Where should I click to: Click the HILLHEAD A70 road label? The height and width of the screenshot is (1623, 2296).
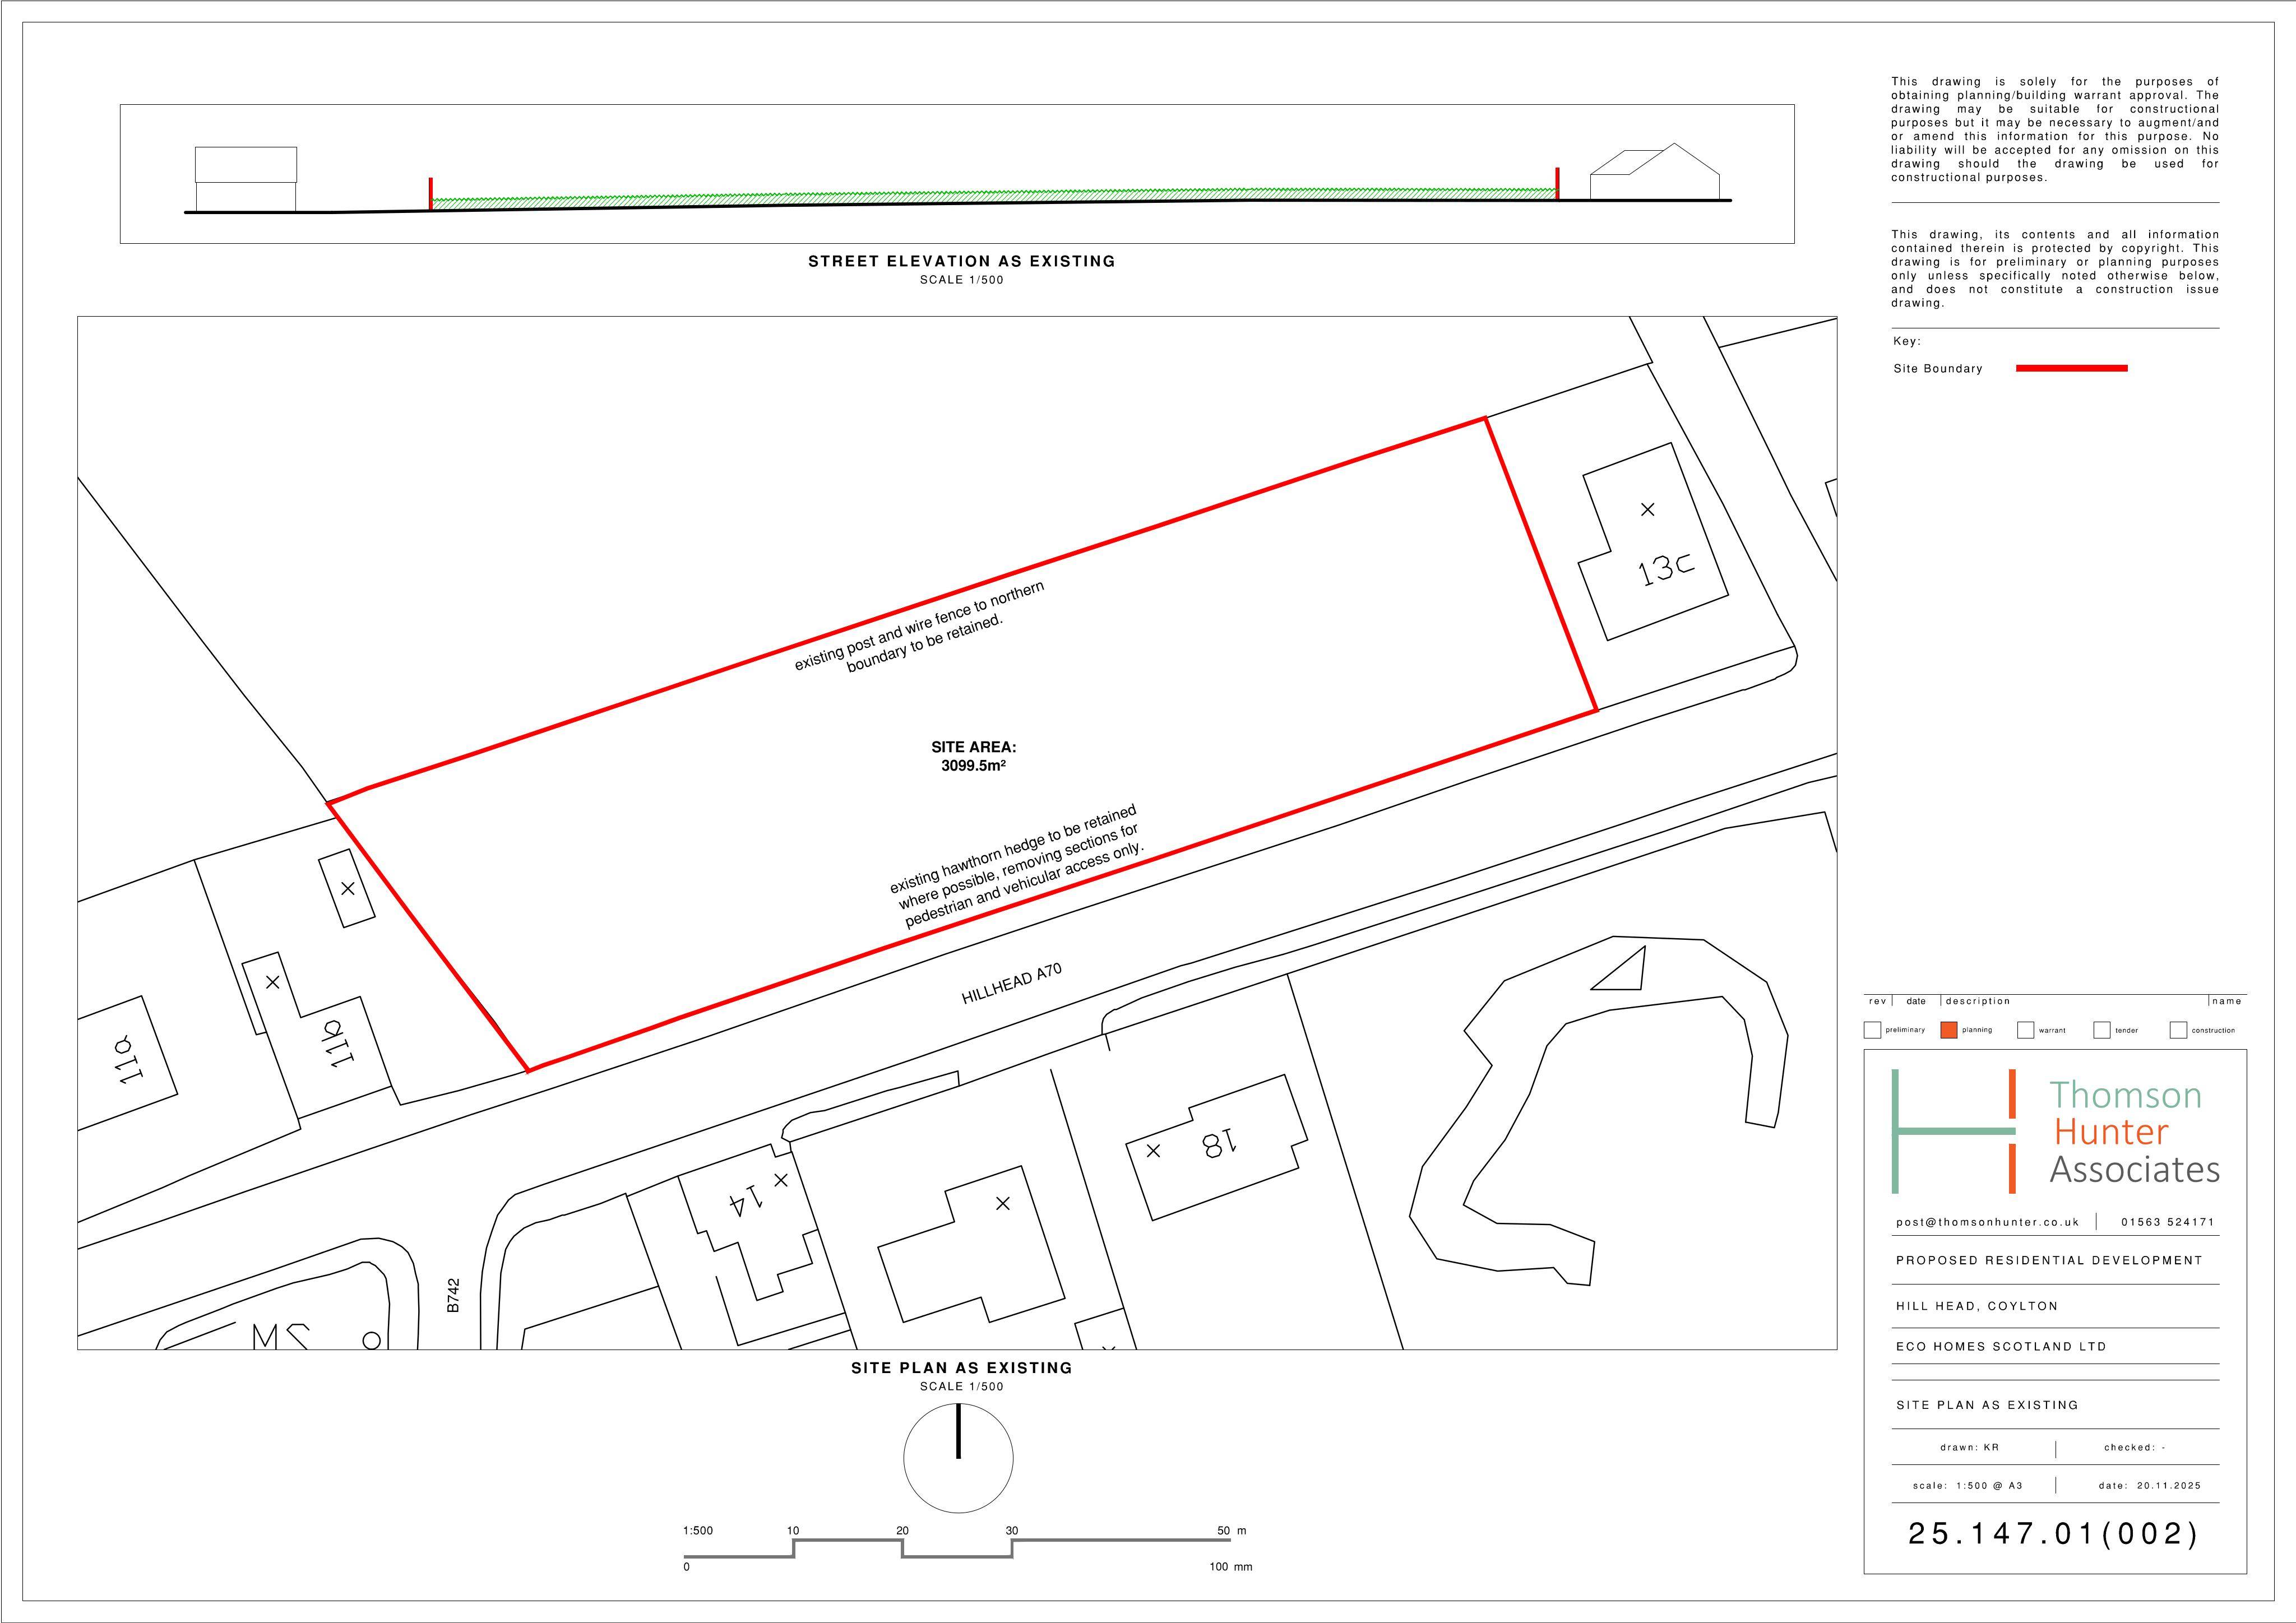click(1012, 984)
